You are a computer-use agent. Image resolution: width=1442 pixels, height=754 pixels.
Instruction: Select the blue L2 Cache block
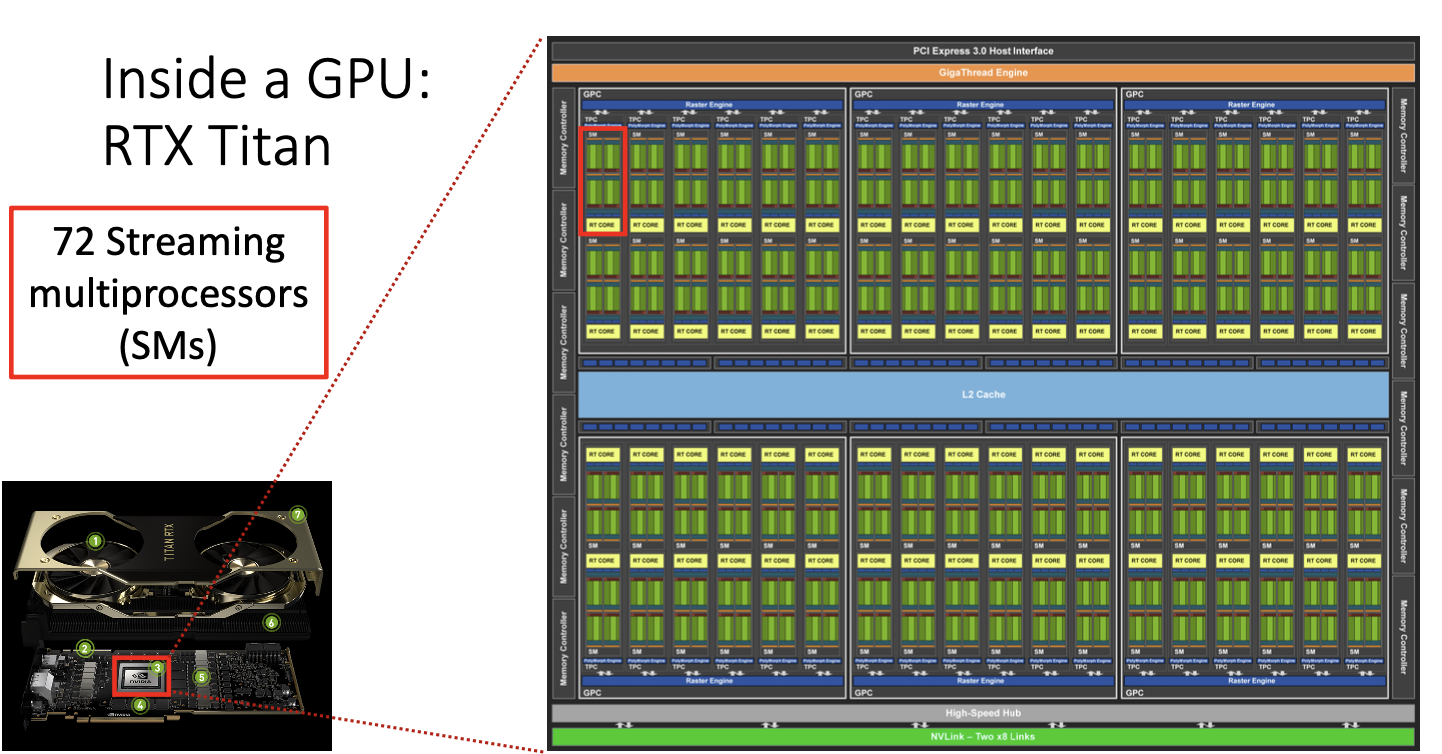[x=983, y=394]
